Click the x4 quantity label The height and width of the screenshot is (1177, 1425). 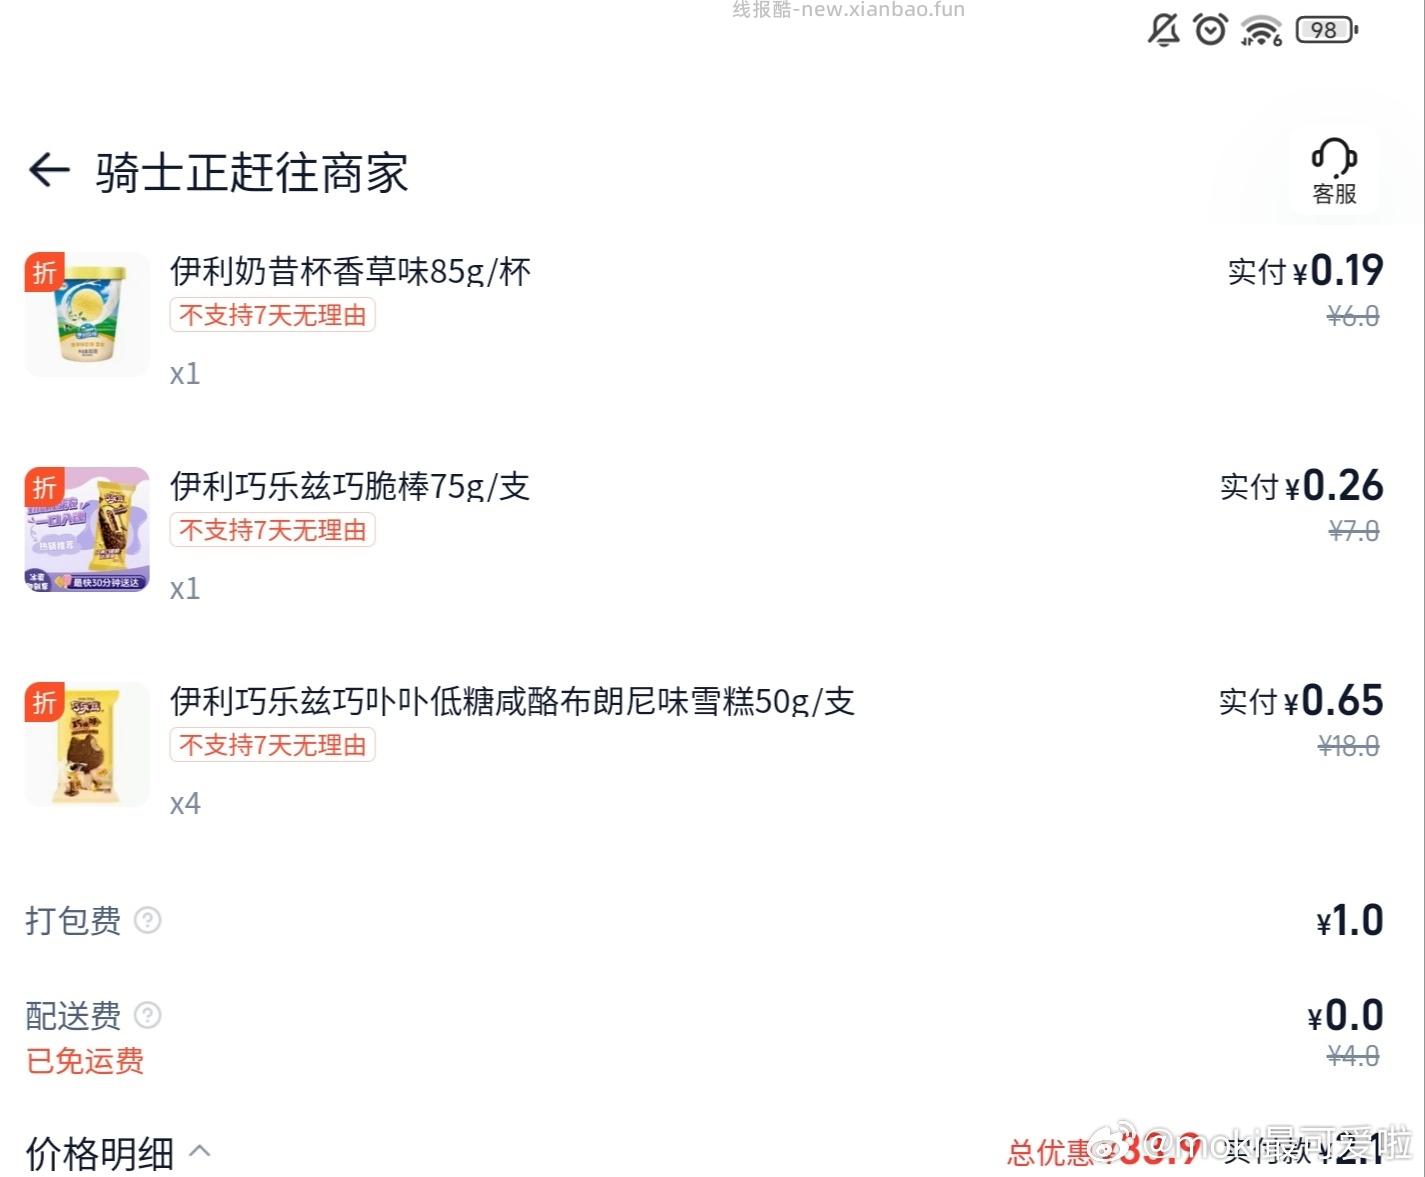(x=186, y=803)
